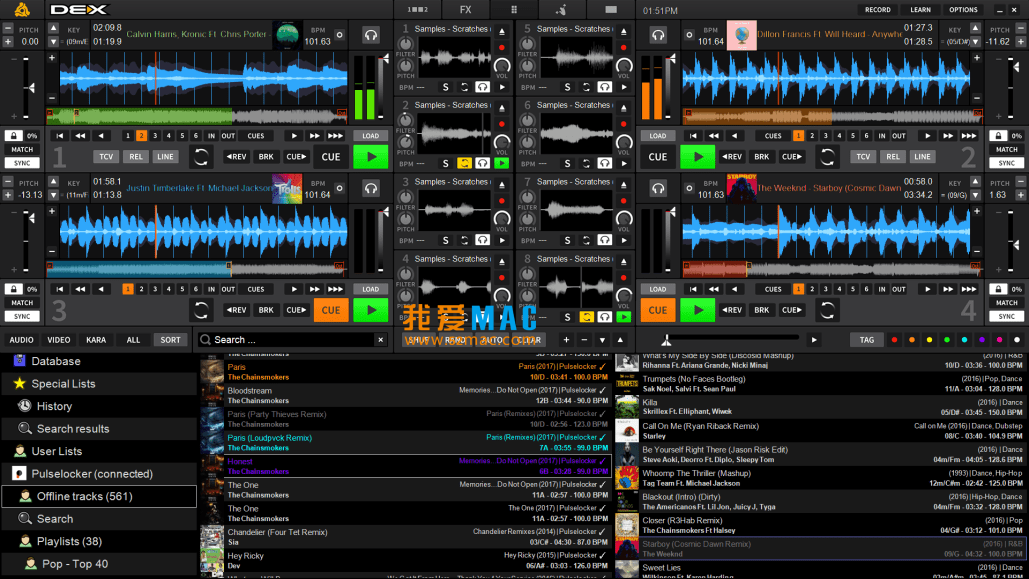Click the RECORD button
Viewport: 1029px width, 579px height.
[x=877, y=10]
